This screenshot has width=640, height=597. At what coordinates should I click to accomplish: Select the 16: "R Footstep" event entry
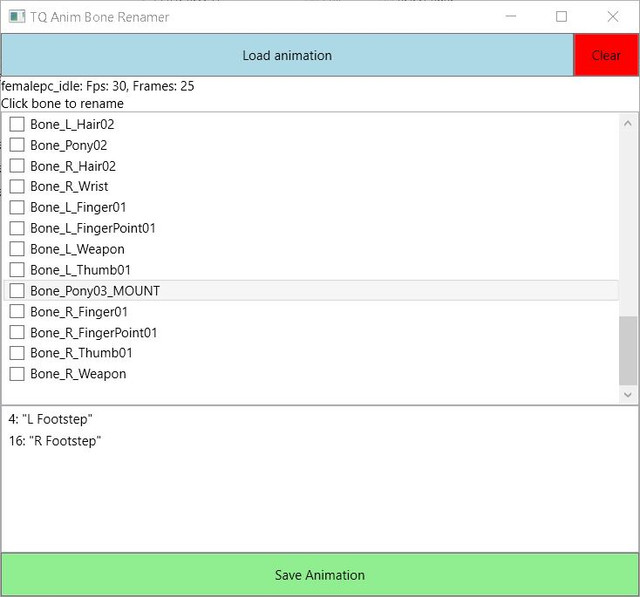[55, 441]
